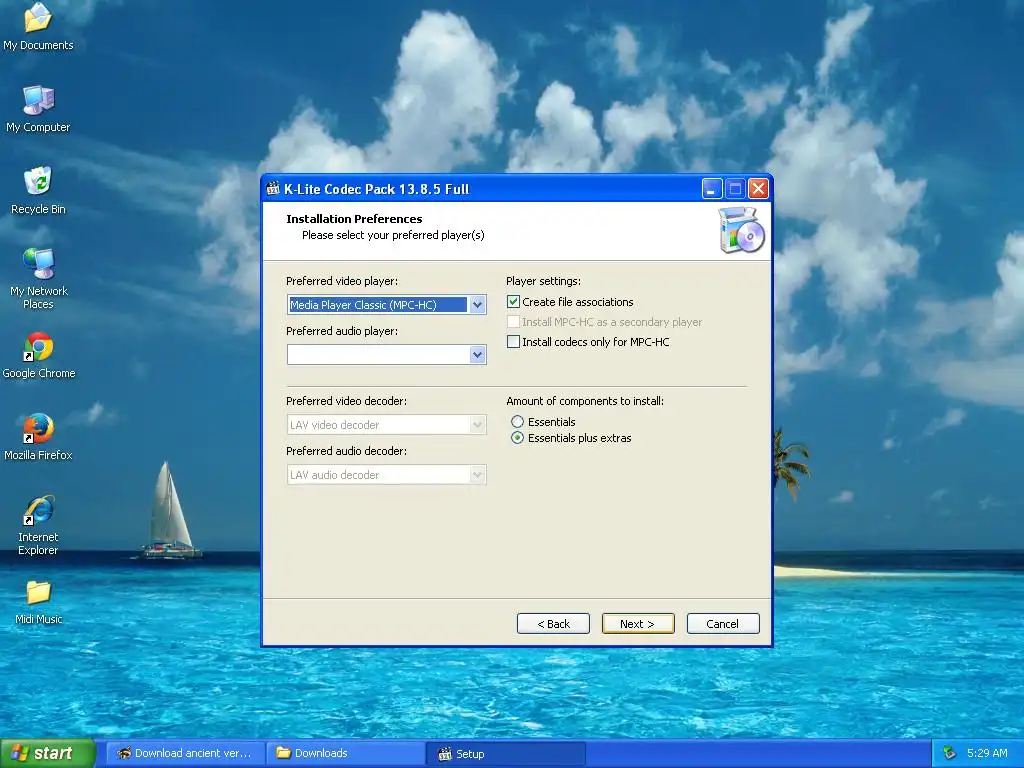Open the Windows Start menu
Screen dimensions: 1024x768
pos(47,753)
